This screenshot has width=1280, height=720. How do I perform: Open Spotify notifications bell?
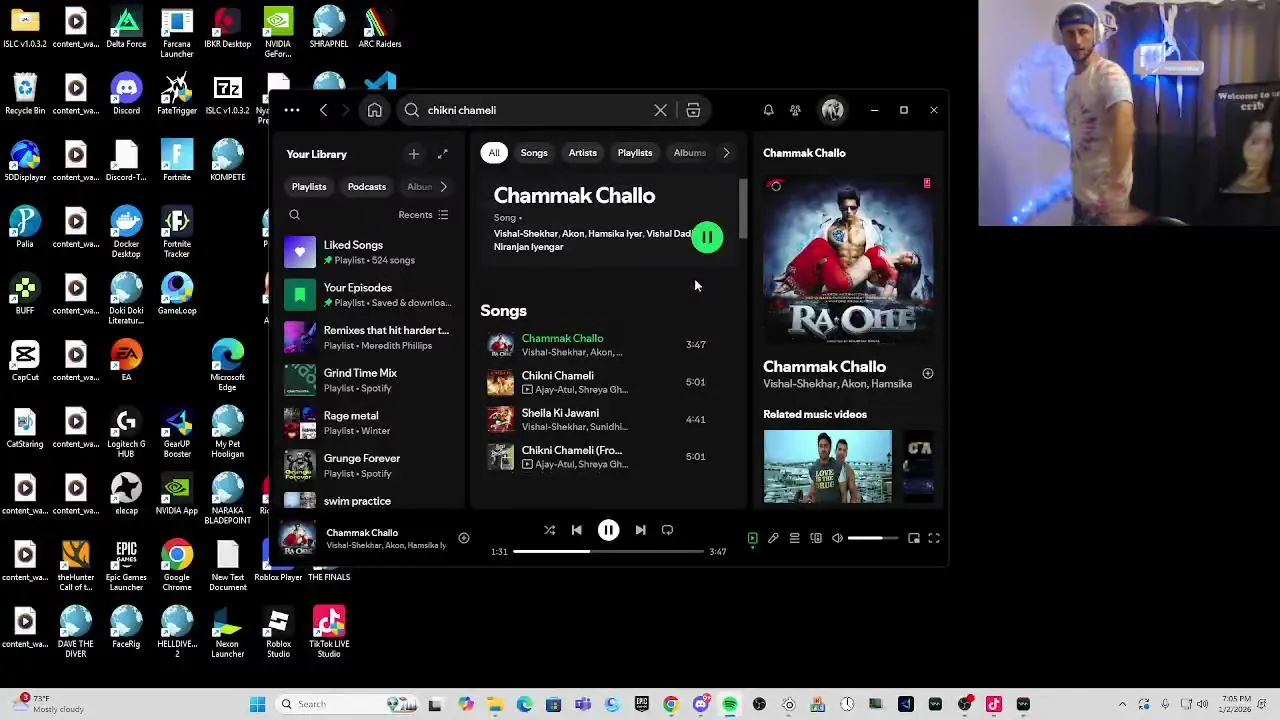click(x=768, y=110)
